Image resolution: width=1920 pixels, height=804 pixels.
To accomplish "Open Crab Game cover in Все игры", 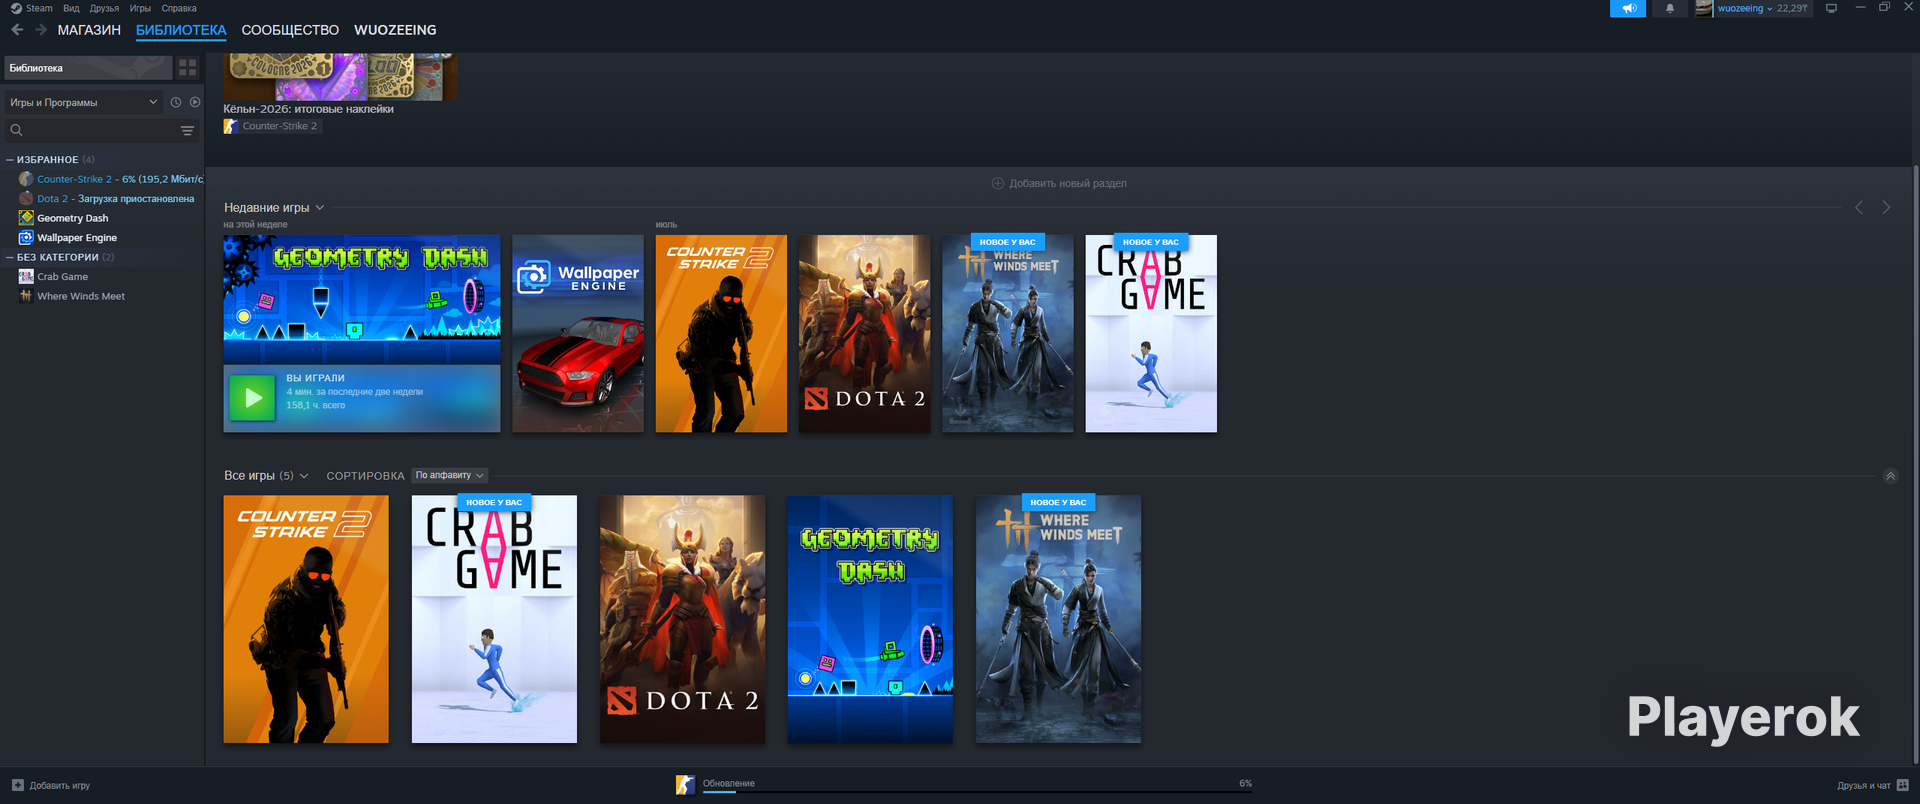I will 494,619.
